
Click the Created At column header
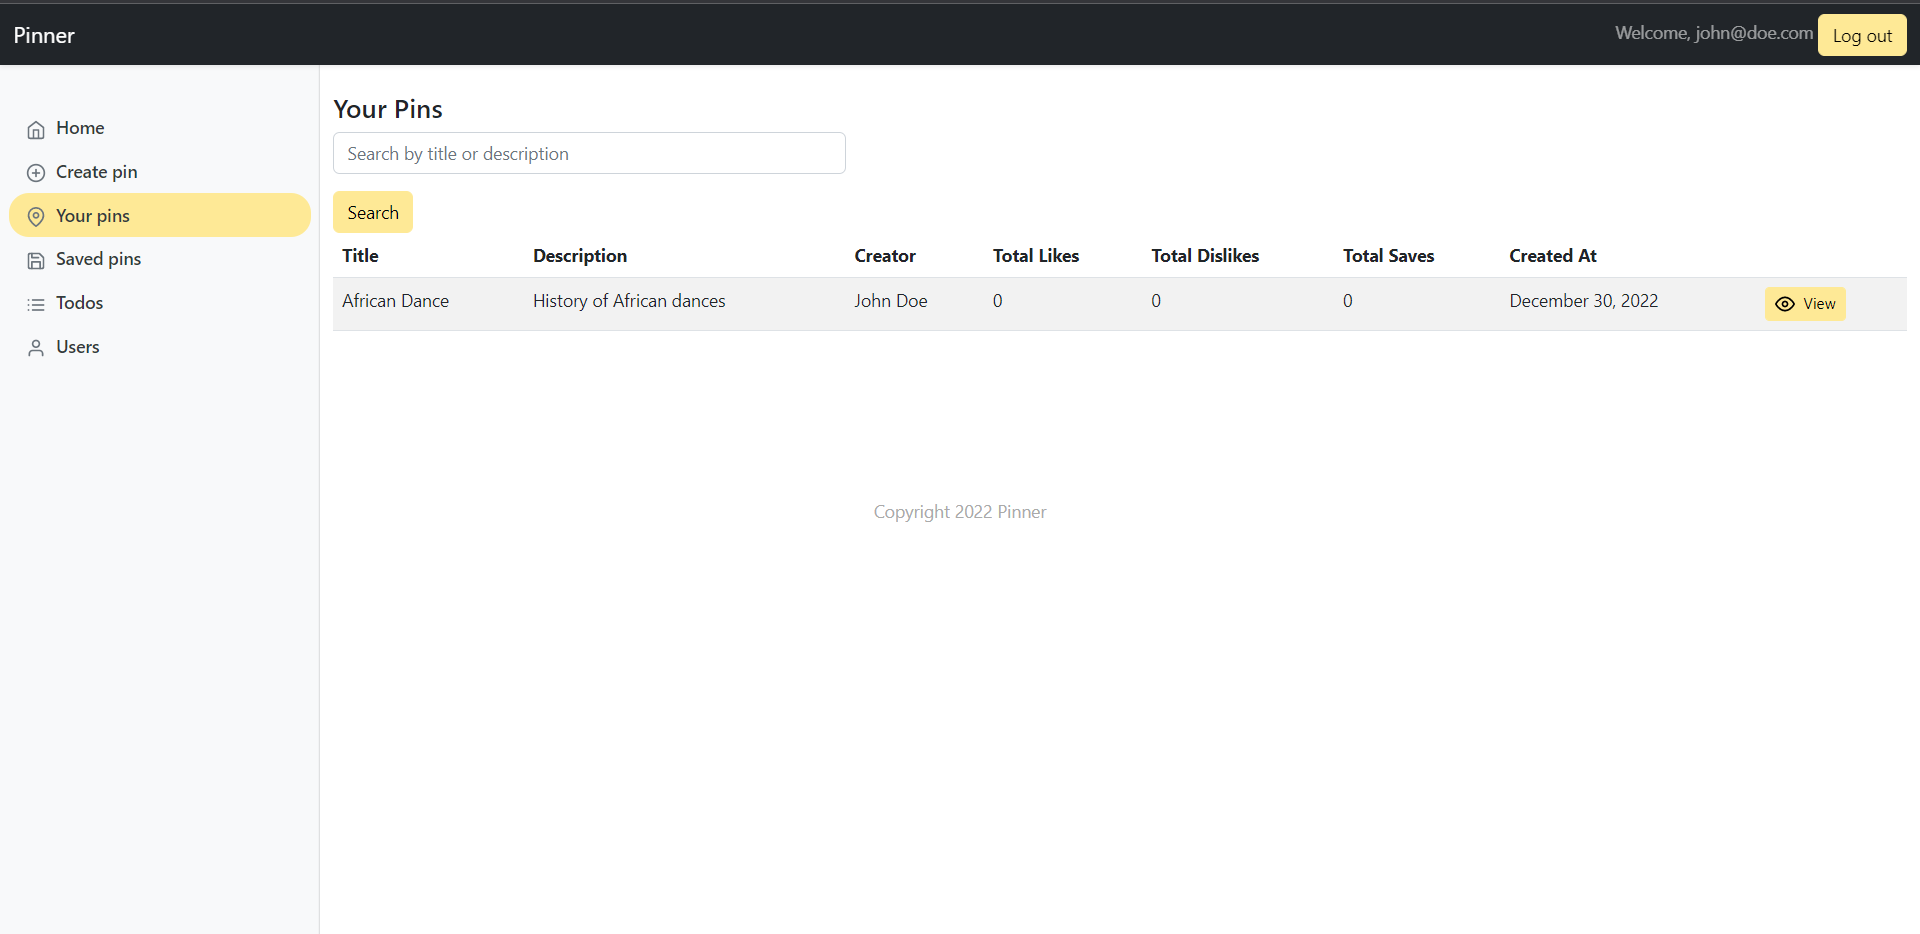click(x=1553, y=255)
